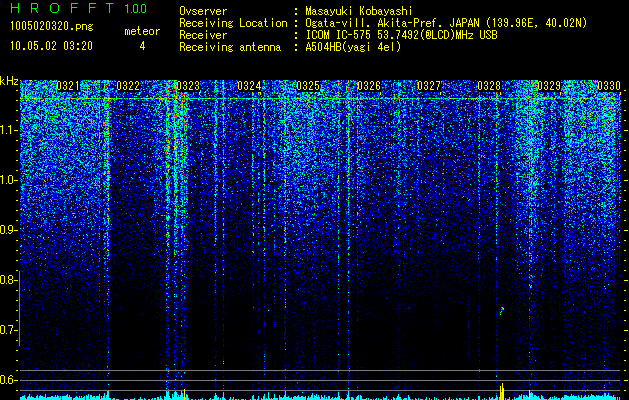Click the 0321 time marker
The image size is (629, 400).
coord(68,86)
